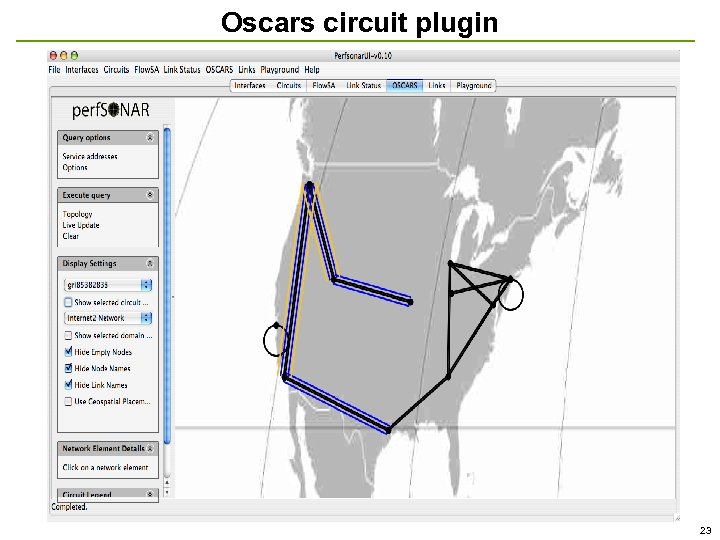Click 'Click on a network element' text
The width and height of the screenshot is (720, 540).
[105, 467]
